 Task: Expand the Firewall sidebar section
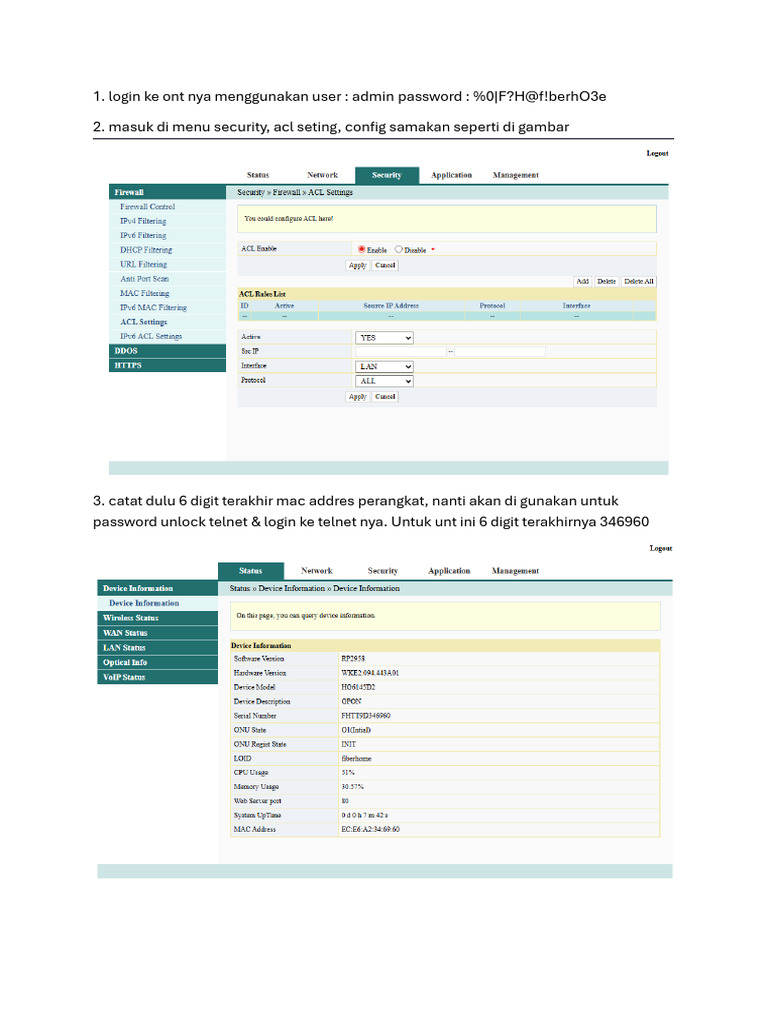[x=167, y=192]
